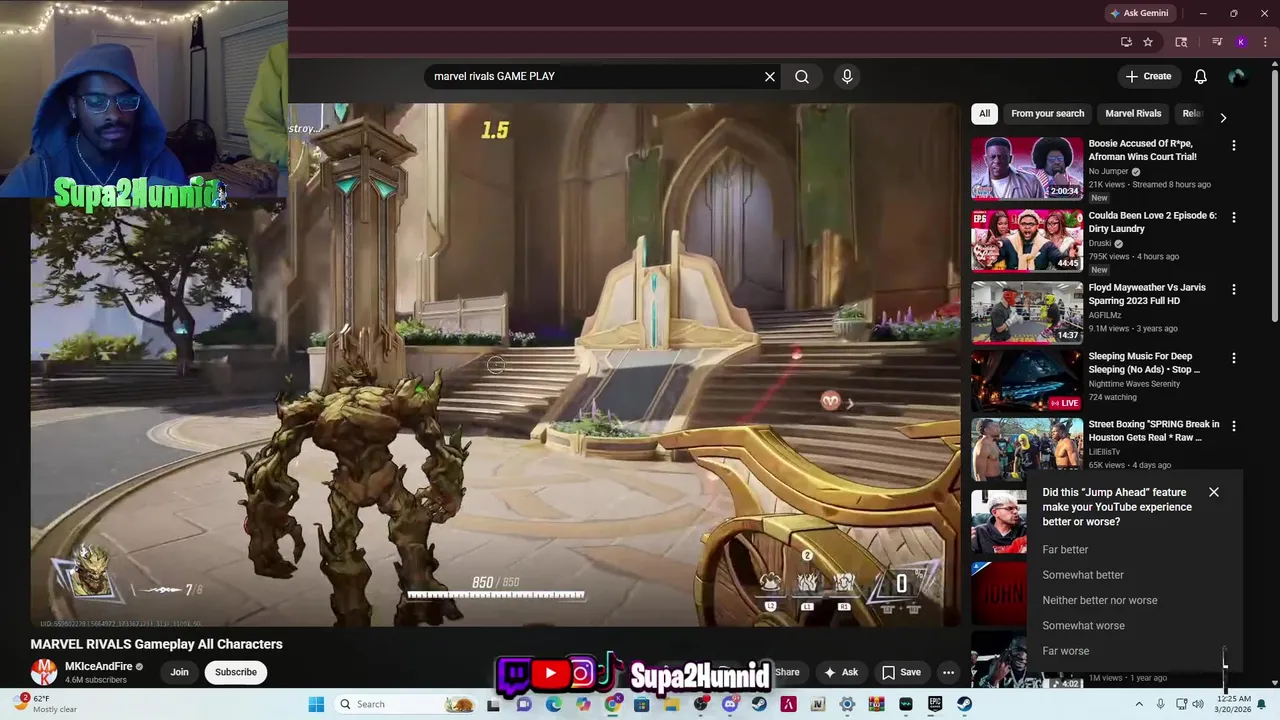1280x720 pixels.
Task: Close the Jump Ahead survey popup
Action: [1214, 492]
